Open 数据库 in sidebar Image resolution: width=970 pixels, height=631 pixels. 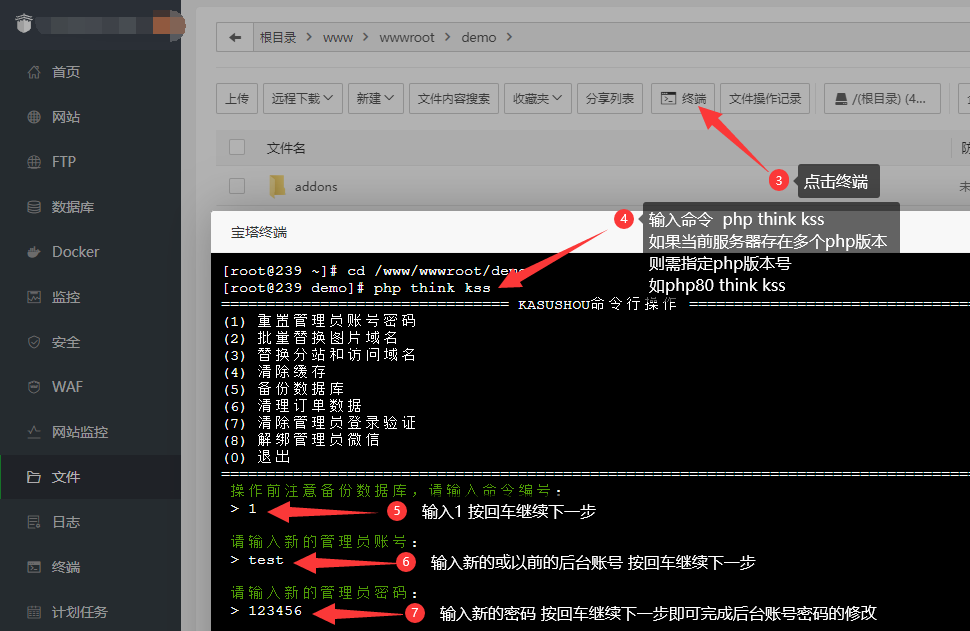click(x=90, y=207)
